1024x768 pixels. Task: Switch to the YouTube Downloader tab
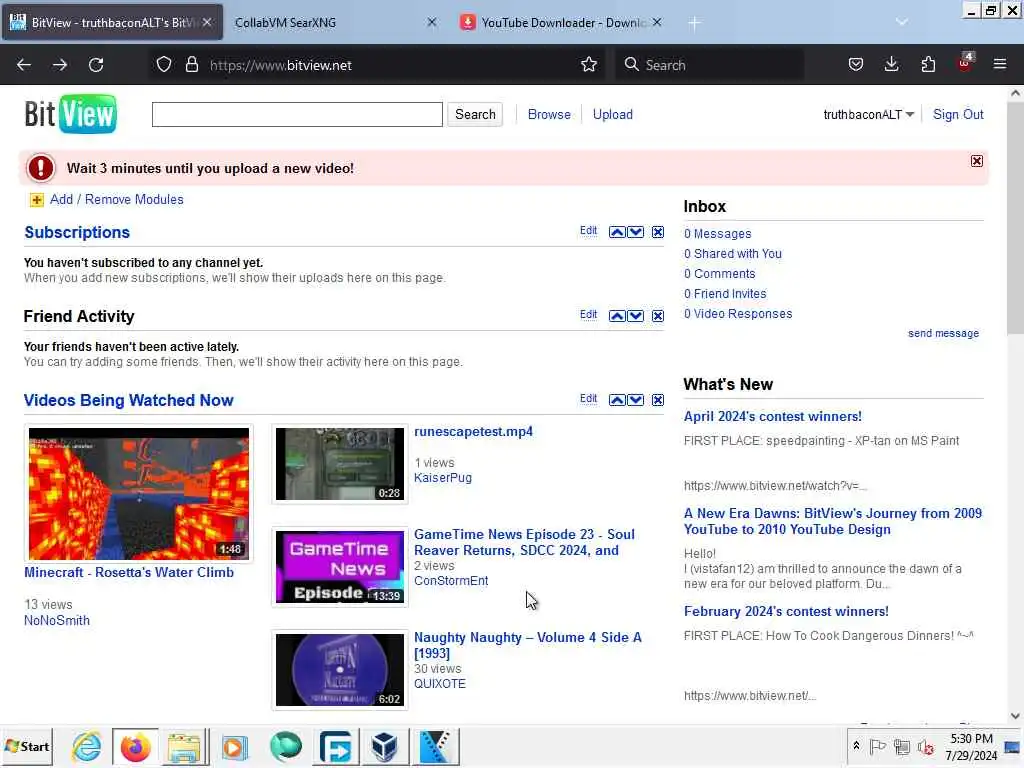[563, 22]
